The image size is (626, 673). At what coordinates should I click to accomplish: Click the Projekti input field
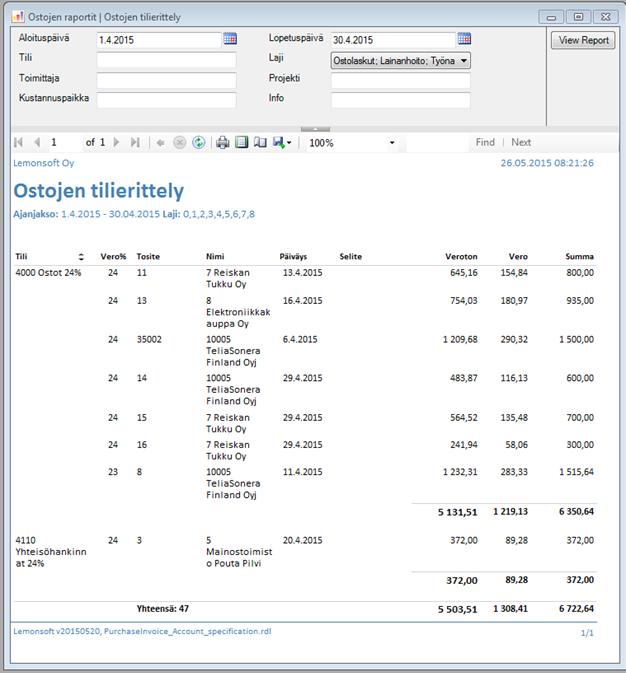coord(401,80)
